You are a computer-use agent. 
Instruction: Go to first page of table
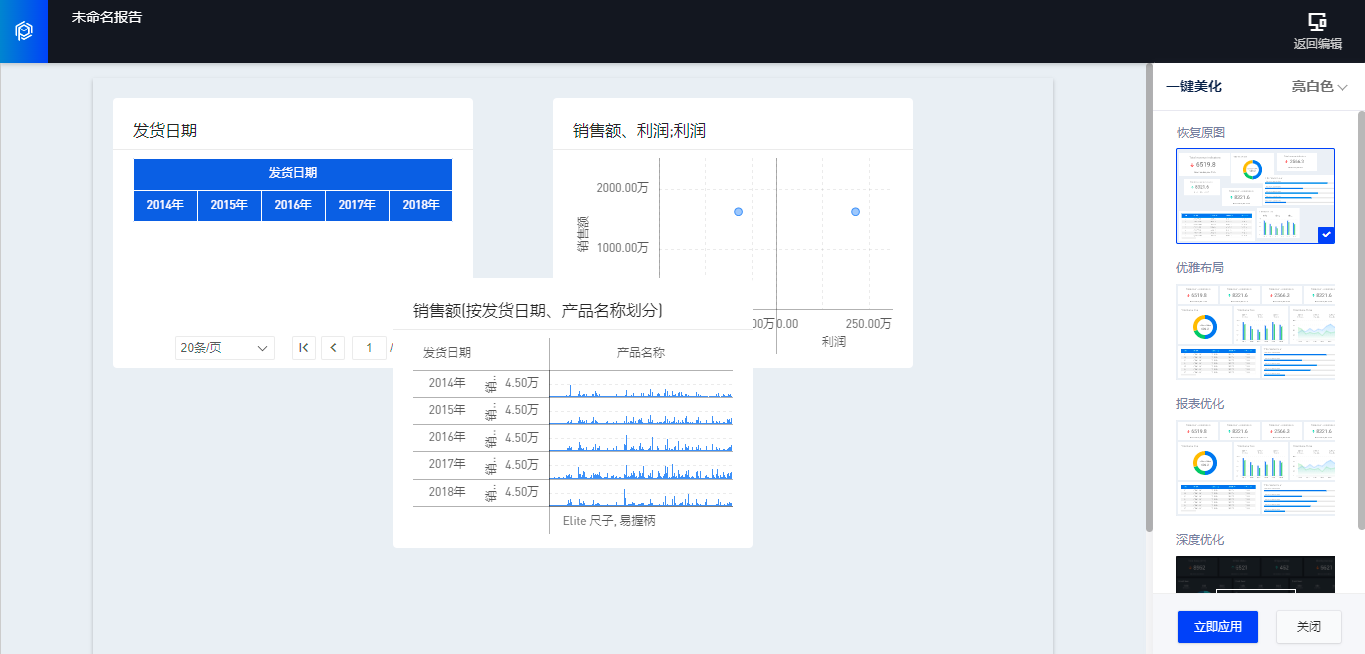[304, 347]
